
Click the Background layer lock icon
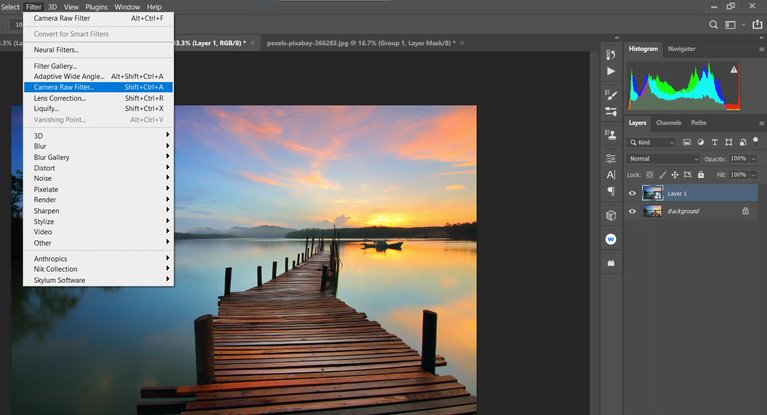(745, 211)
